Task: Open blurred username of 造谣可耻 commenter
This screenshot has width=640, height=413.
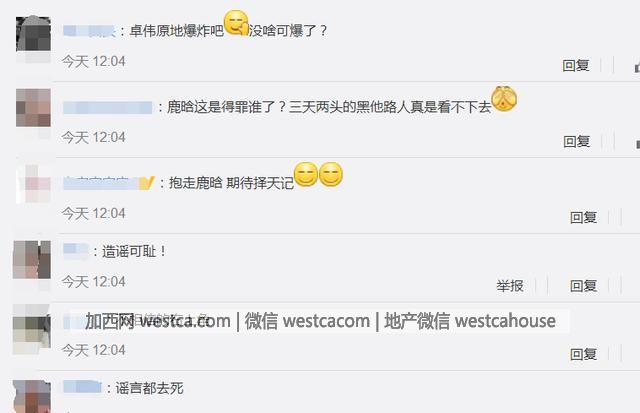Action: pyautogui.click(x=76, y=250)
